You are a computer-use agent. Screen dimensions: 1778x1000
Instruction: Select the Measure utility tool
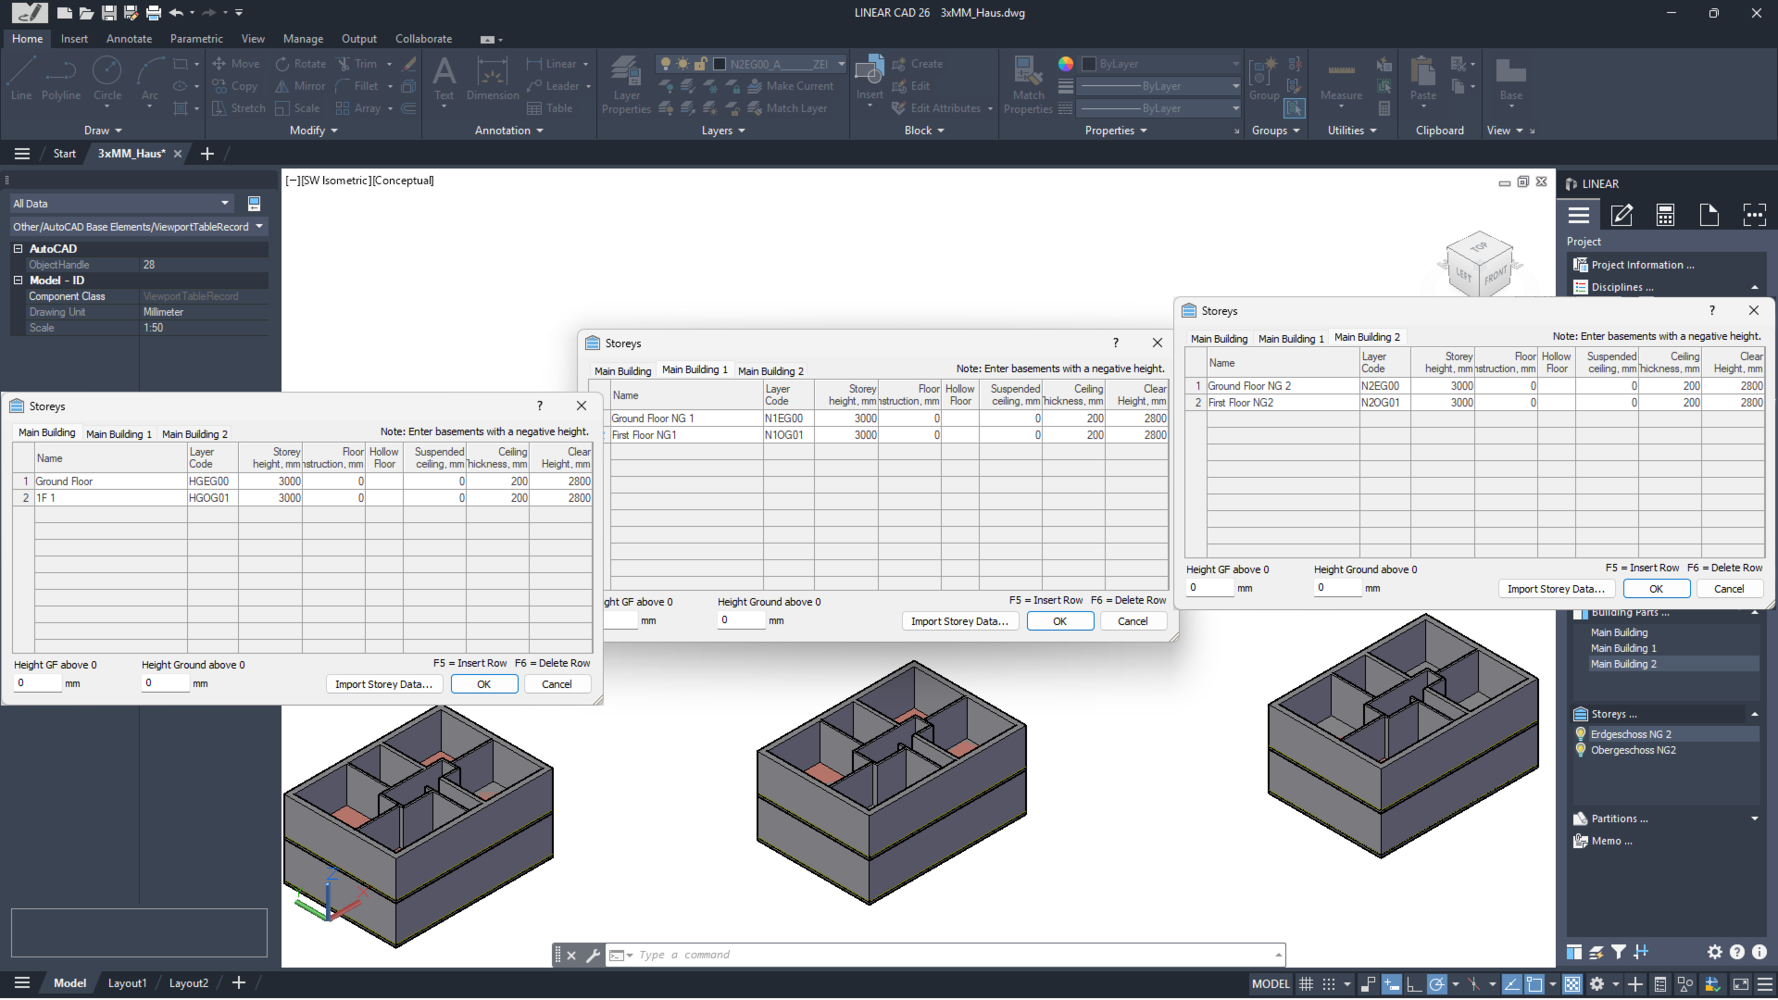(1341, 80)
